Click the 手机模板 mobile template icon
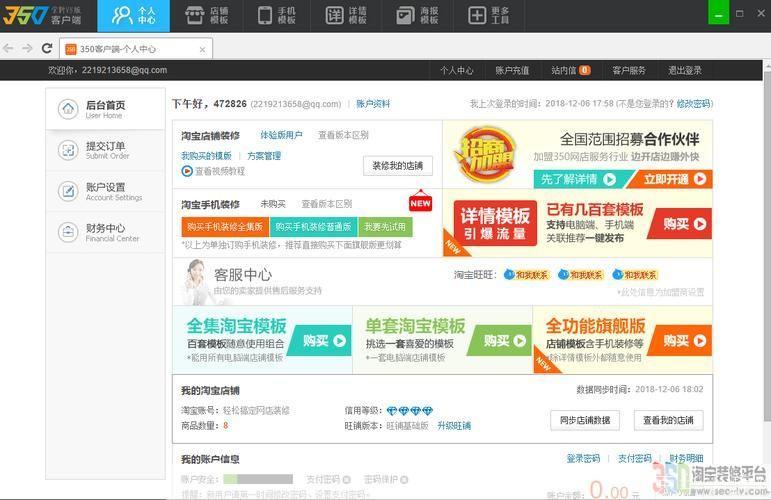The height and width of the screenshot is (500, 771). (264, 15)
